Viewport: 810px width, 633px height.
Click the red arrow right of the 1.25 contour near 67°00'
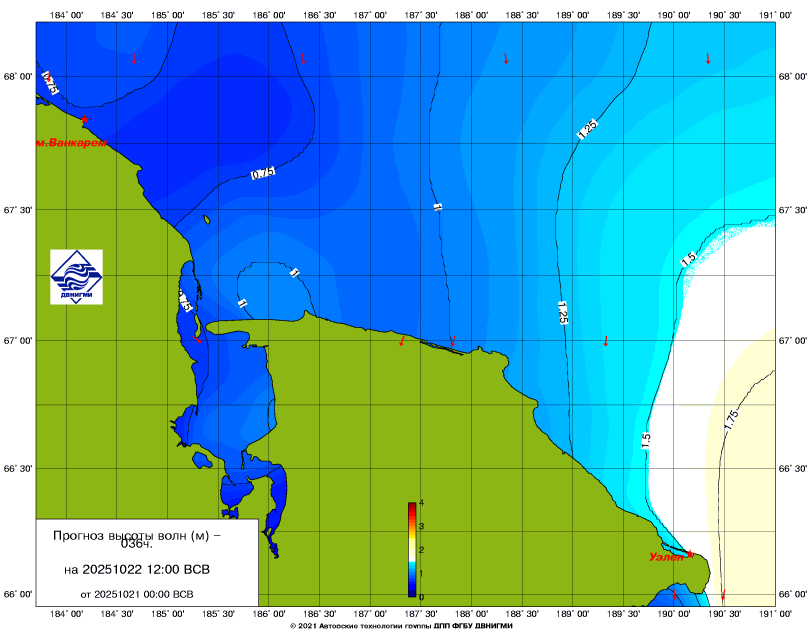[x=605, y=341]
